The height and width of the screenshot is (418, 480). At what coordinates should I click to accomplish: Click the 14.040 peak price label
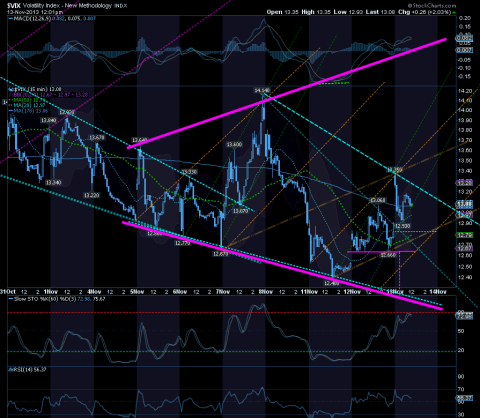coord(262,91)
